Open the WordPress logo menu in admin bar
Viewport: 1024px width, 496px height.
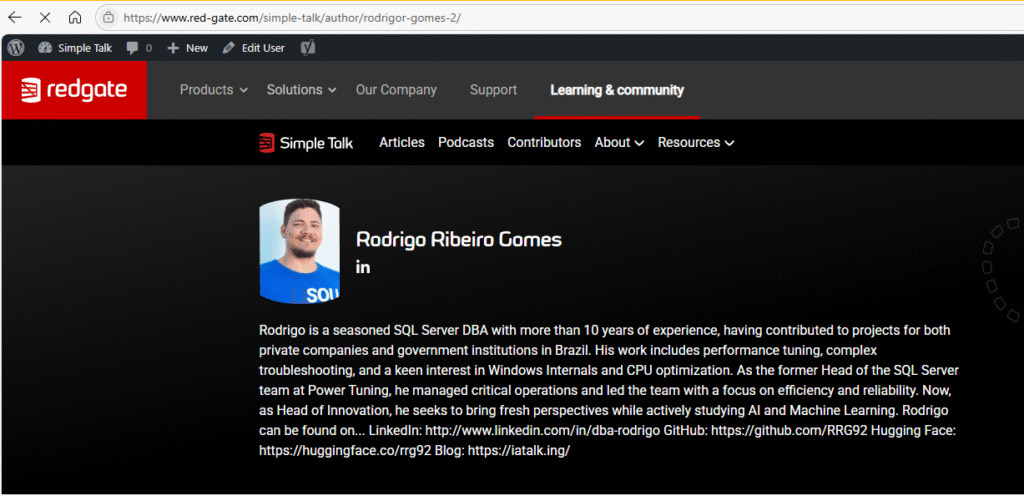pyautogui.click(x=16, y=48)
